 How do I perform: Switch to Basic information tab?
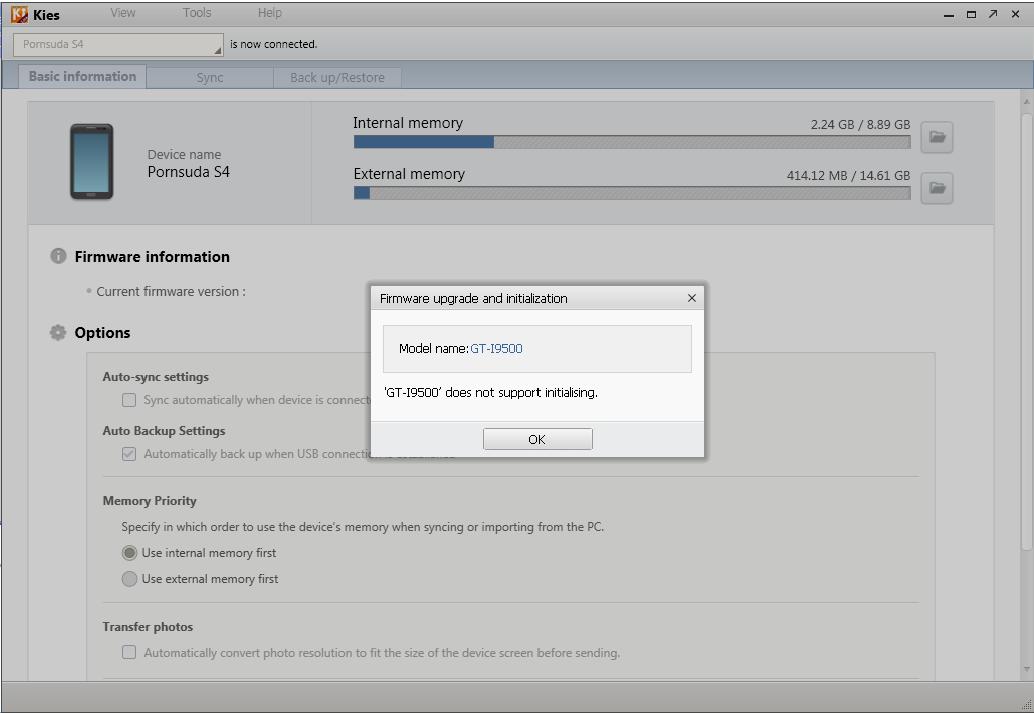coord(82,77)
